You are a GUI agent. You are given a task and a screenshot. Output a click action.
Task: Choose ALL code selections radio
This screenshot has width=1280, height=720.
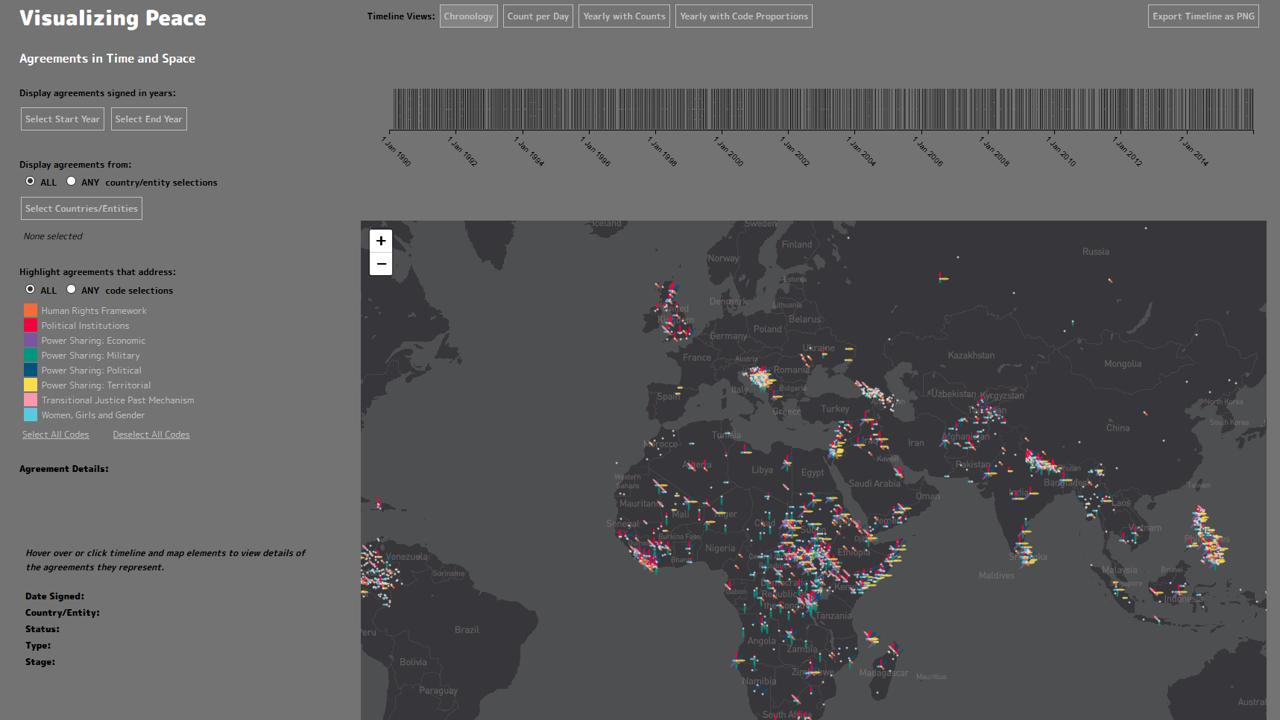tap(30, 289)
